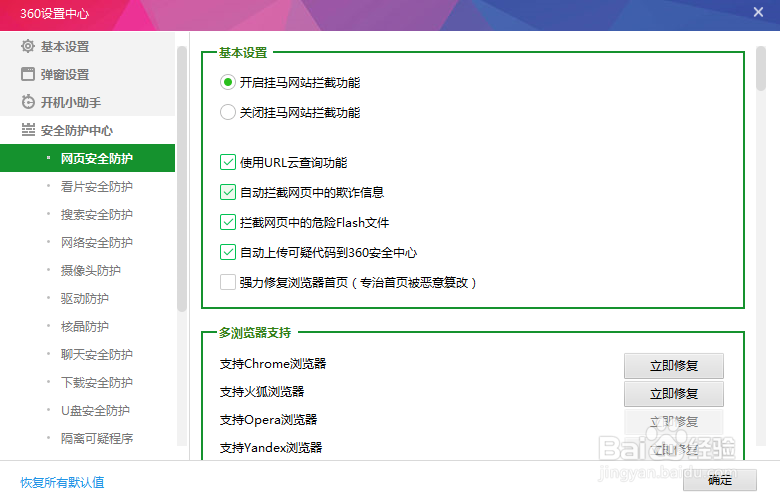Select 驱动防护 item
Viewport: 780px width, 500px height.
[x=88, y=298]
